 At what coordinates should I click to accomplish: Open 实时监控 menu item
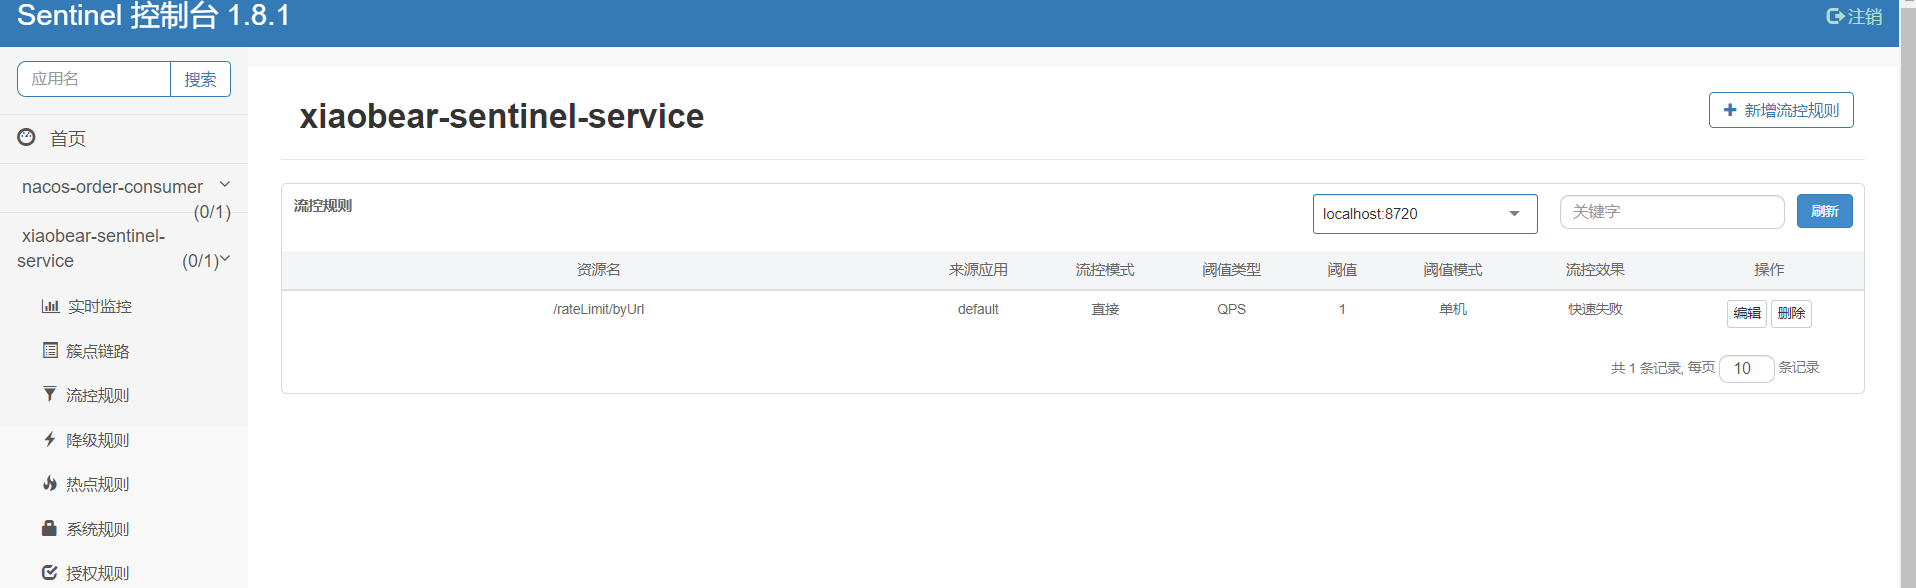pyautogui.click(x=100, y=306)
